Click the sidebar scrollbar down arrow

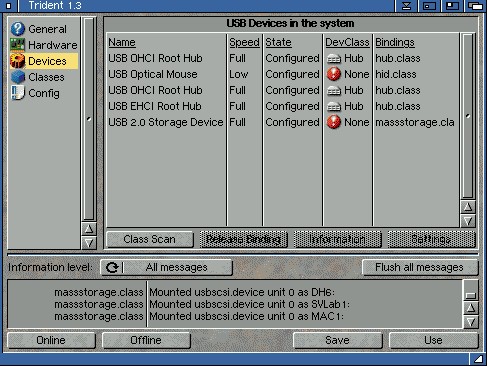coord(89,243)
